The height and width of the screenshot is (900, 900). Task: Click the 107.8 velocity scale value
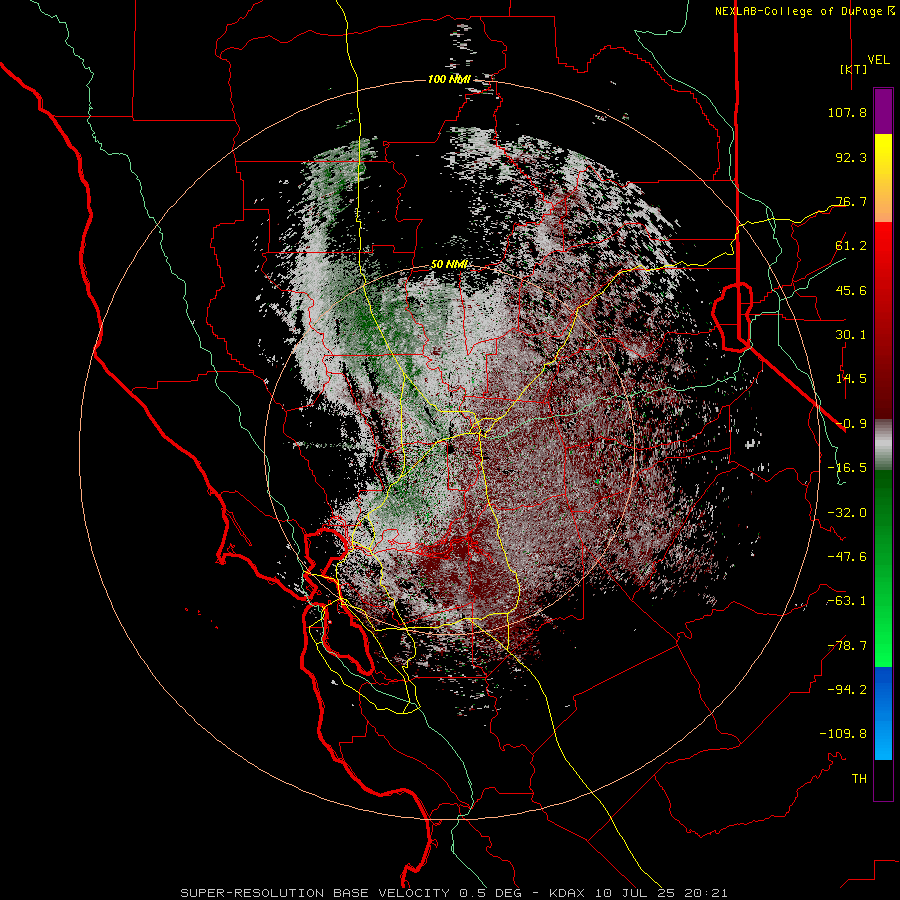coord(847,112)
